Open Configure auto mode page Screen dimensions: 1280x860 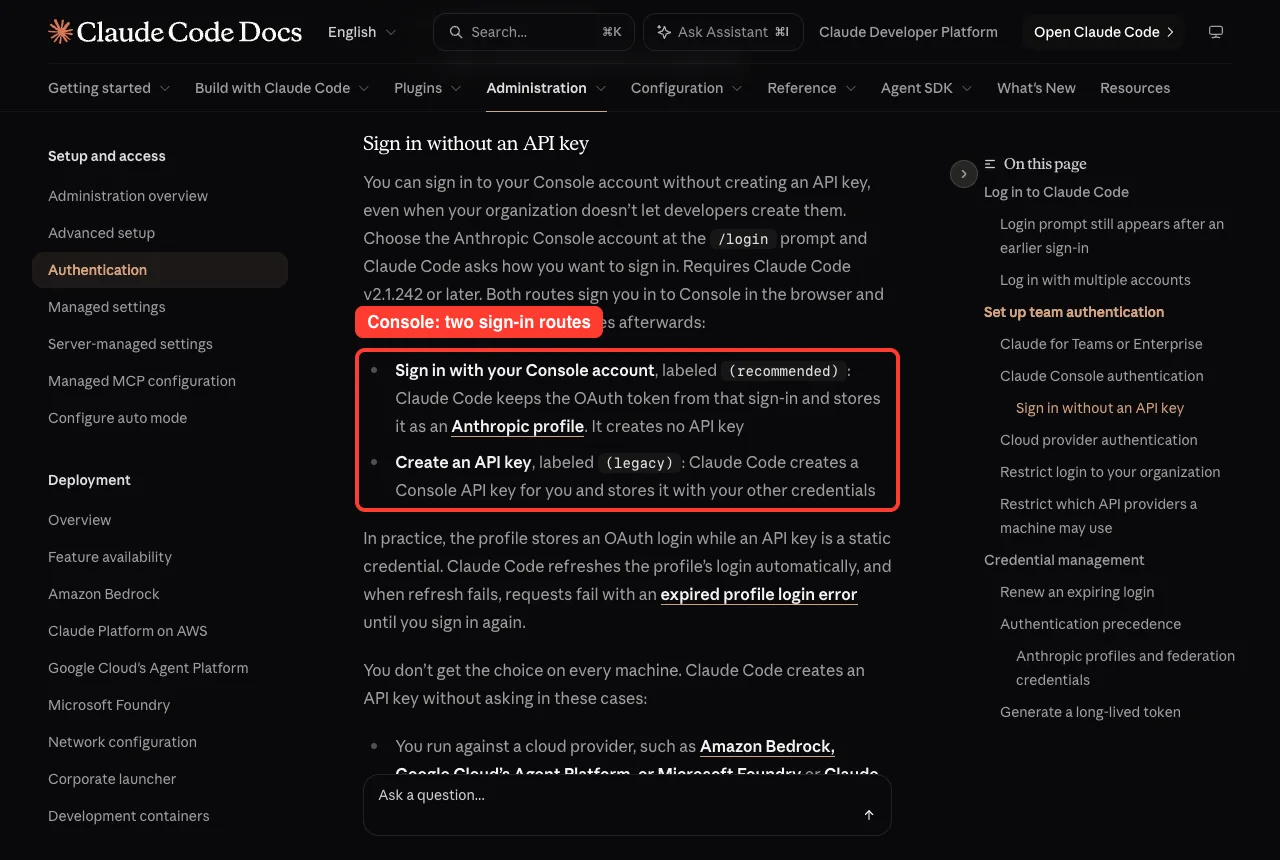pos(117,418)
